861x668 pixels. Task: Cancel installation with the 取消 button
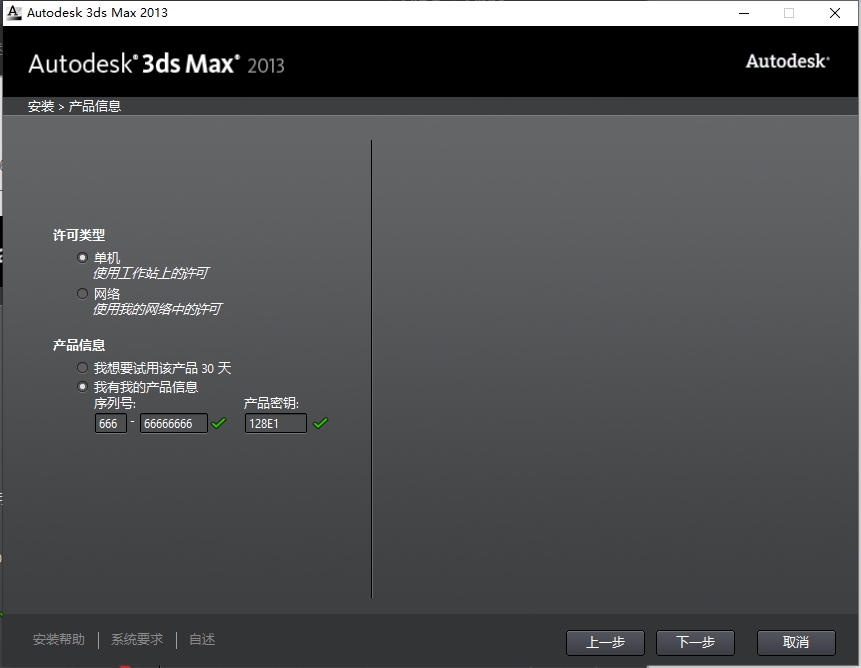(796, 642)
